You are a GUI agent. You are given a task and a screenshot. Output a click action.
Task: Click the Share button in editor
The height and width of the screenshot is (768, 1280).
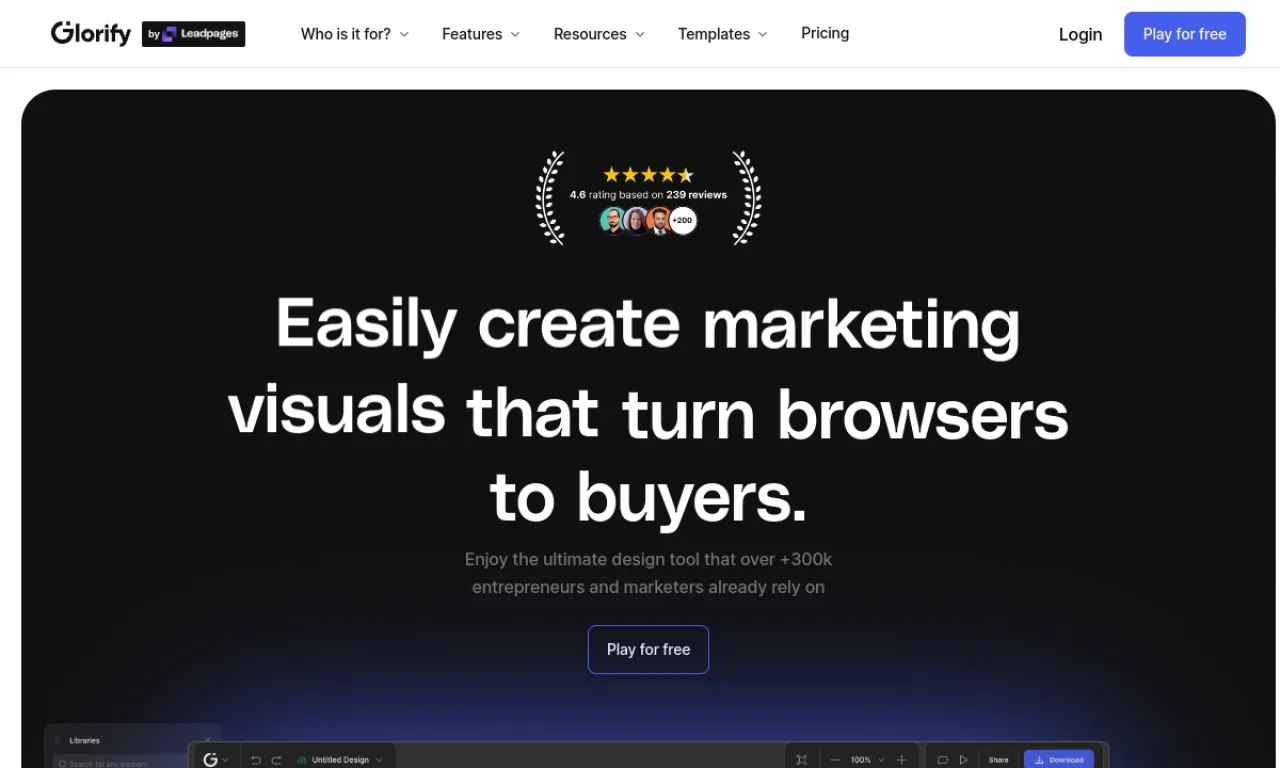[998, 760]
